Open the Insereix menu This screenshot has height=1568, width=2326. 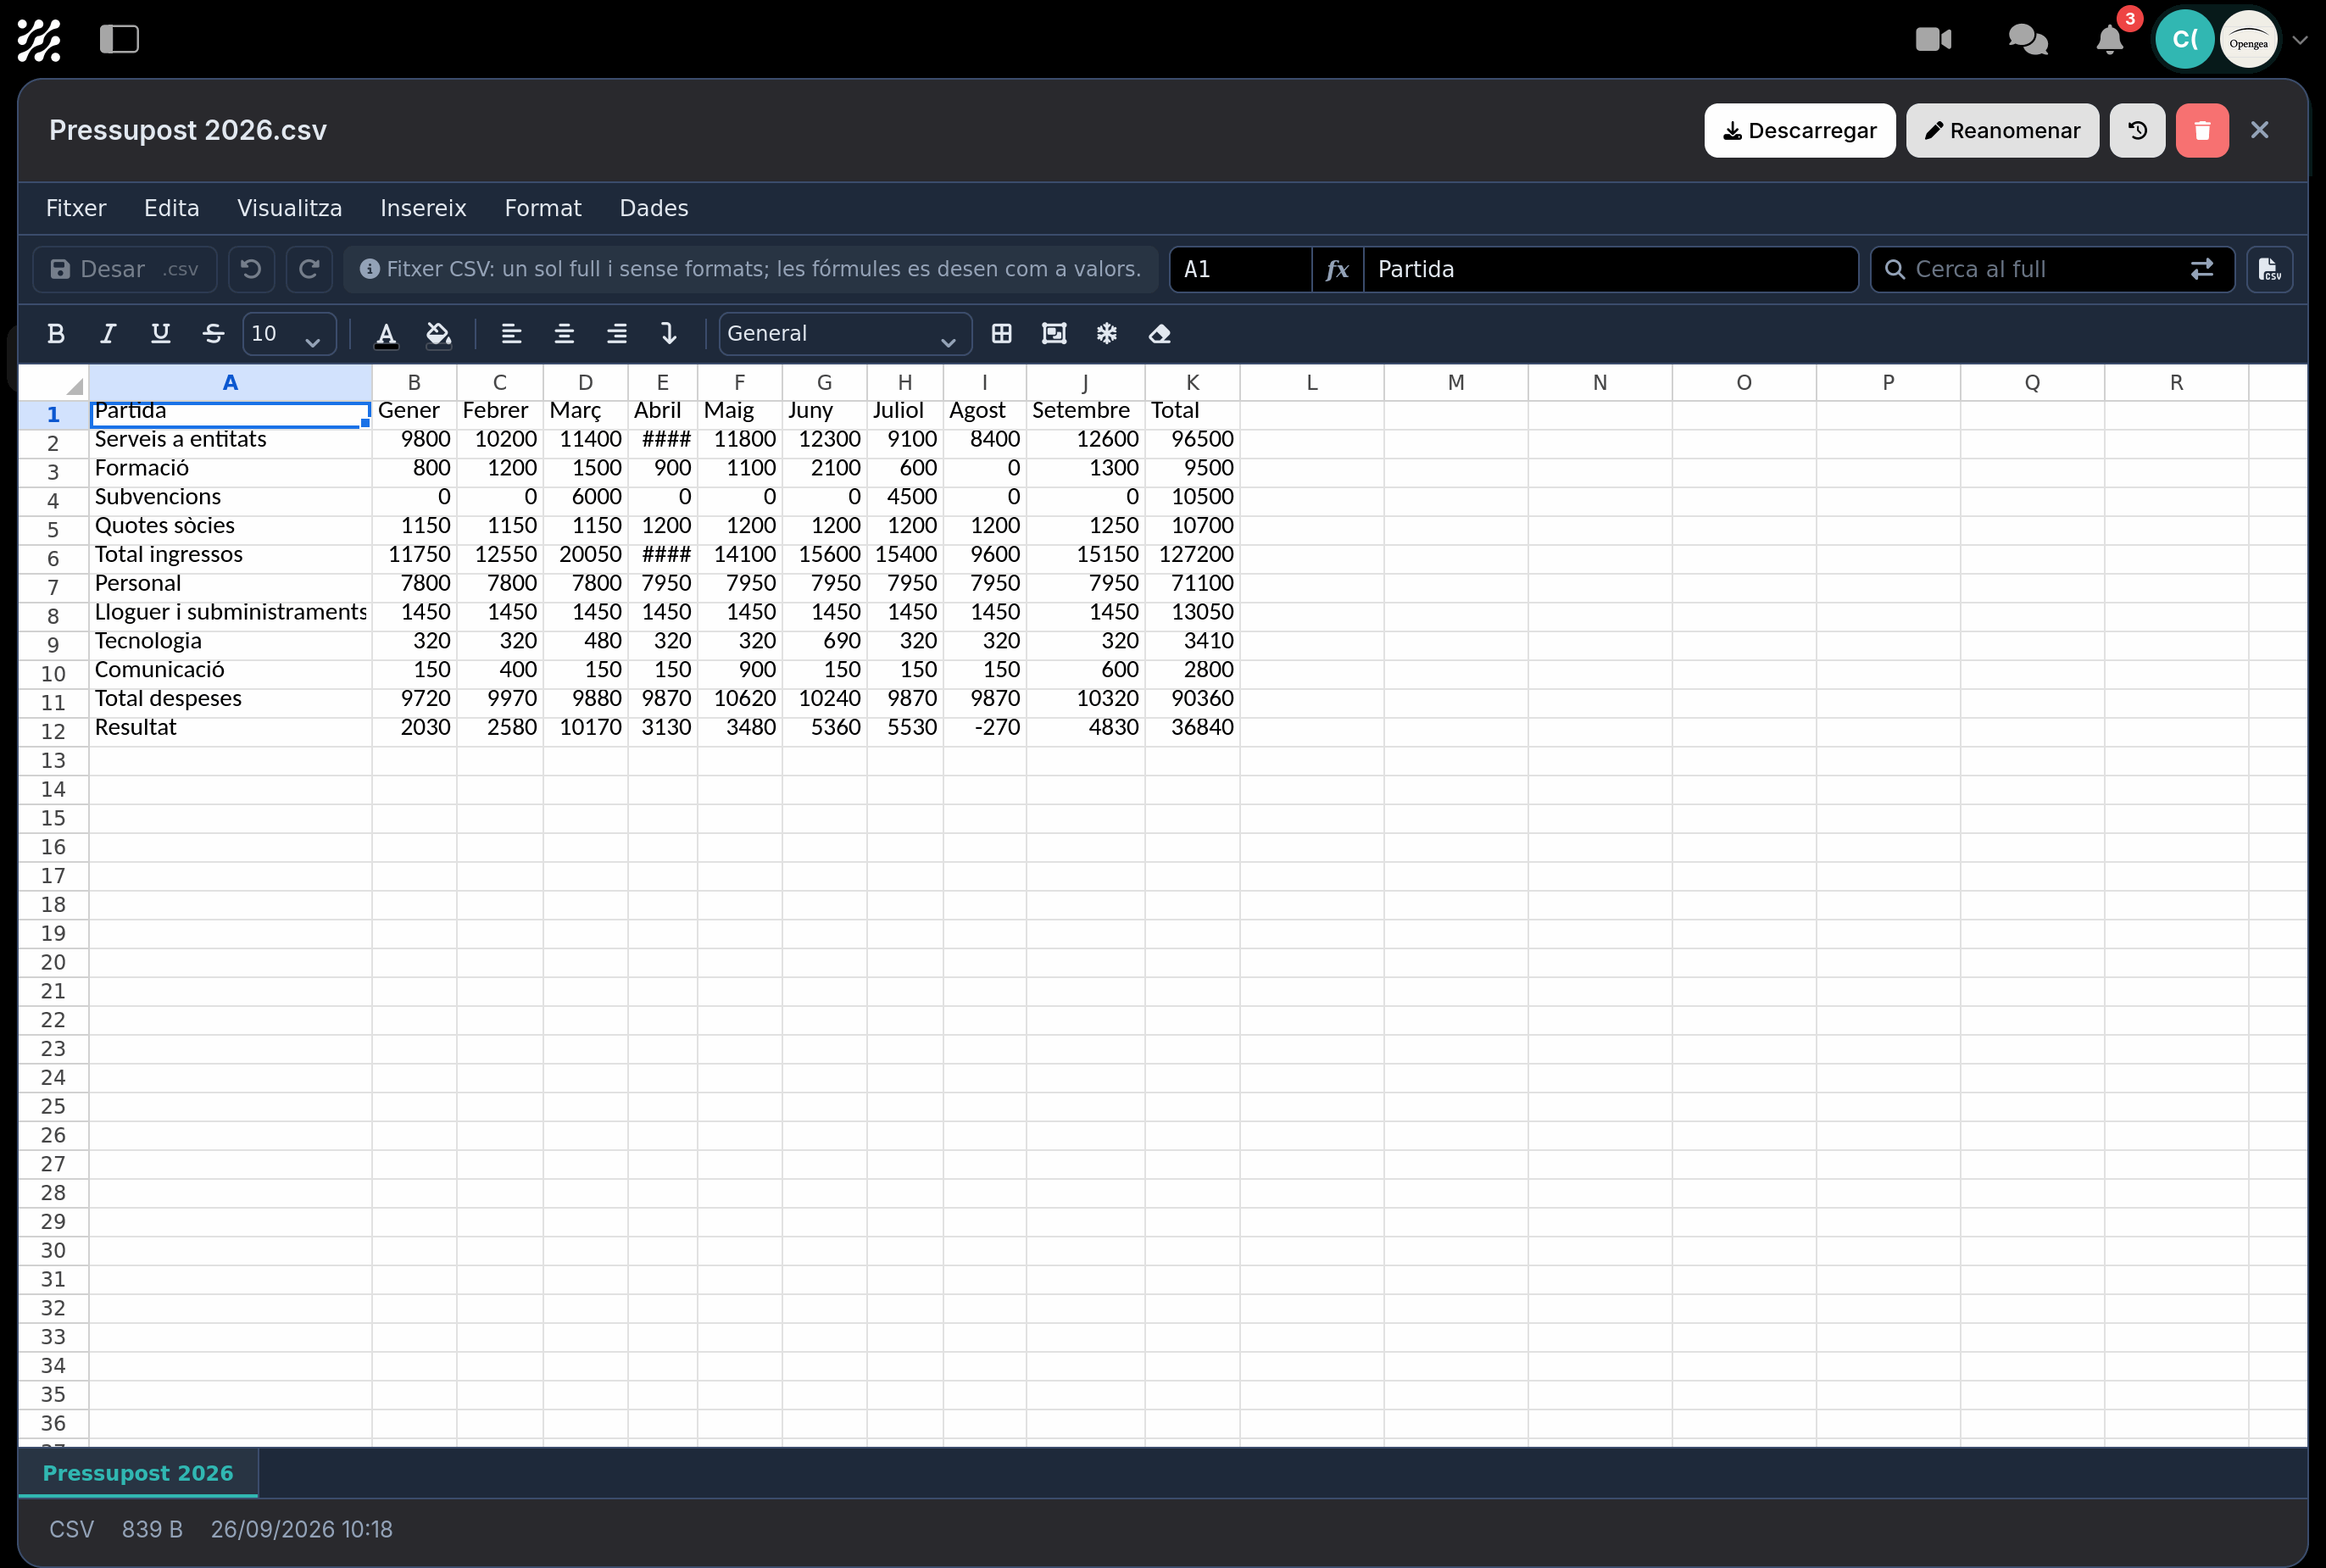423,208
